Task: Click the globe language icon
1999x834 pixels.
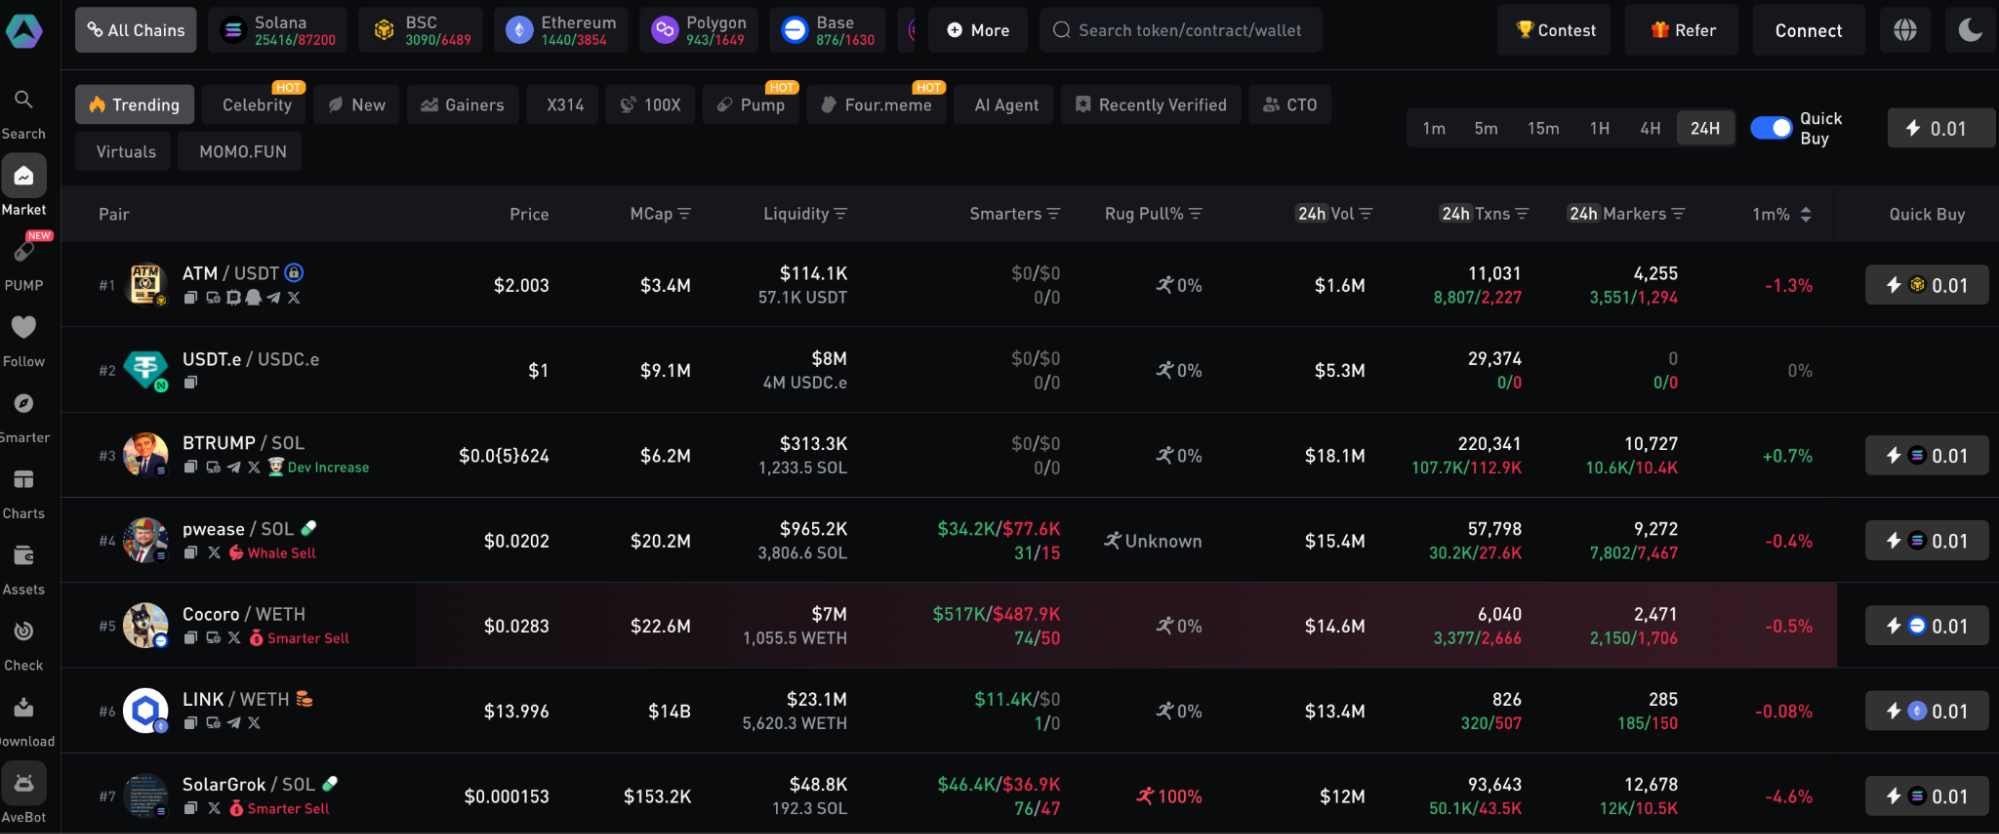Action: [1905, 30]
